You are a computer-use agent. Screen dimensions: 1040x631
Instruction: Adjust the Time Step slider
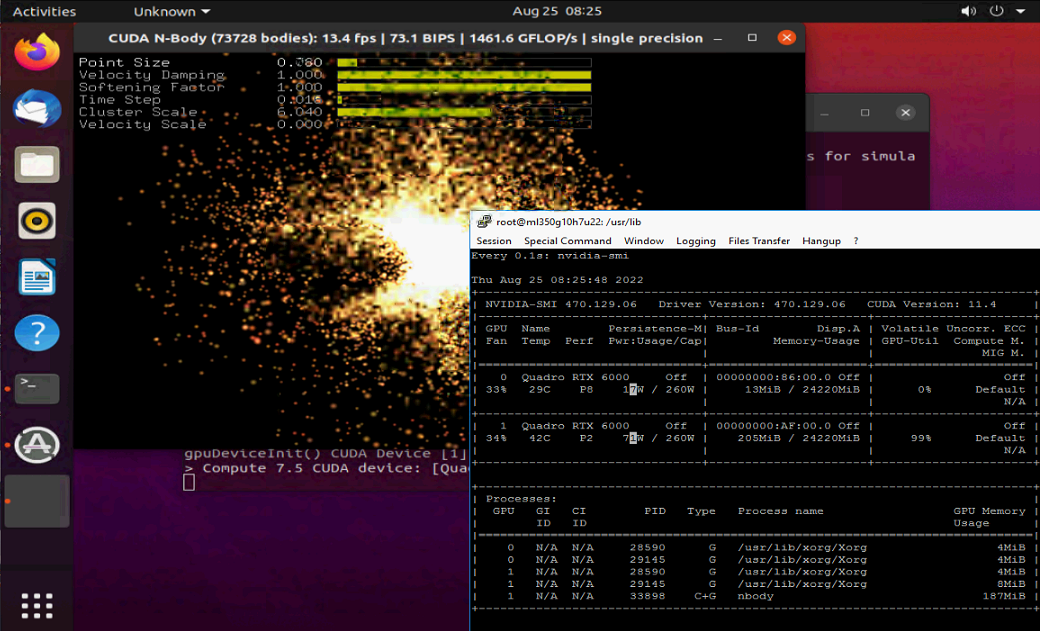pos(464,100)
